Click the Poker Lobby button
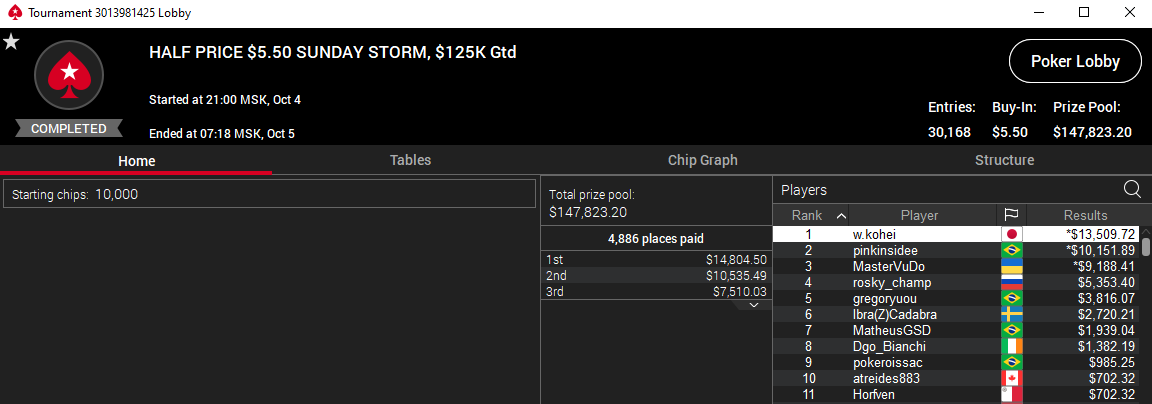This screenshot has width=1152, height=404. coord(1075,62)
